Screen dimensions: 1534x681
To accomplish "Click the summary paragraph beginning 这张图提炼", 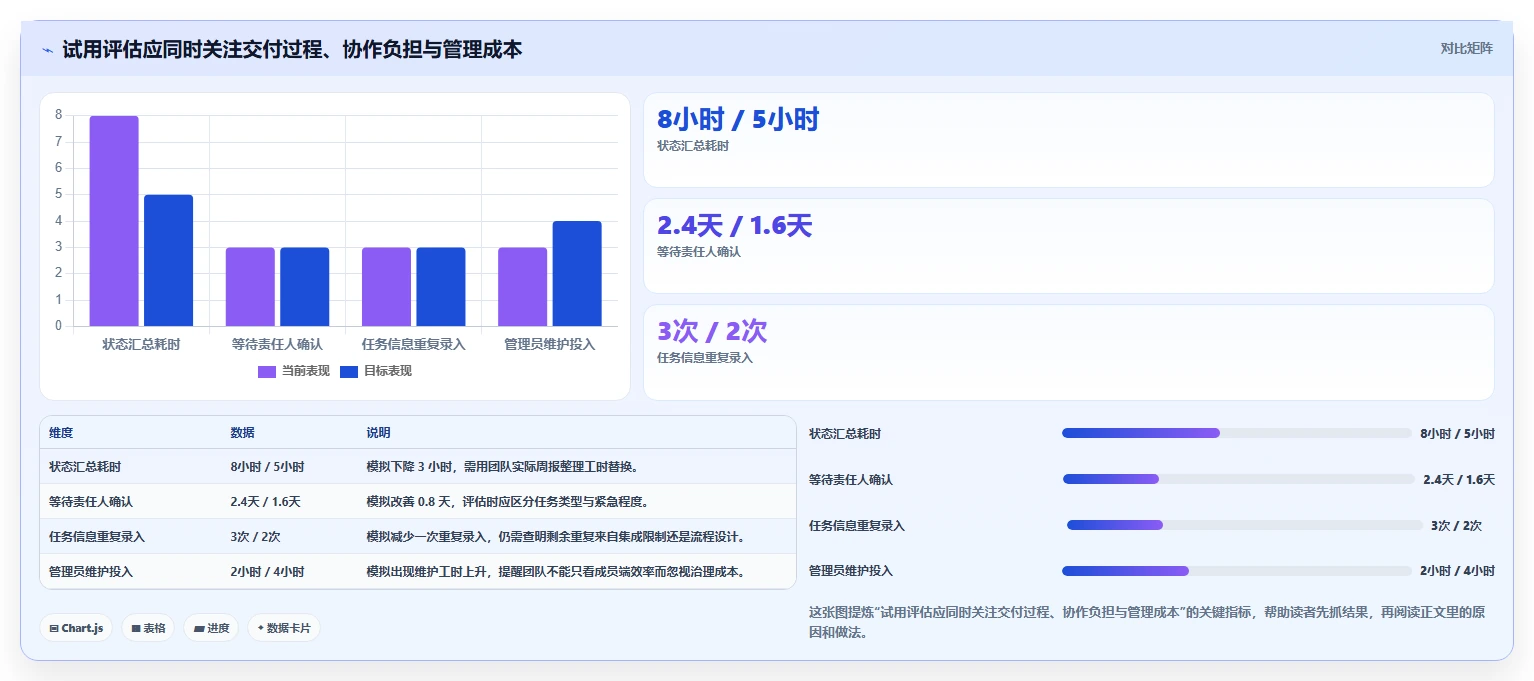I will [1147, 622].
